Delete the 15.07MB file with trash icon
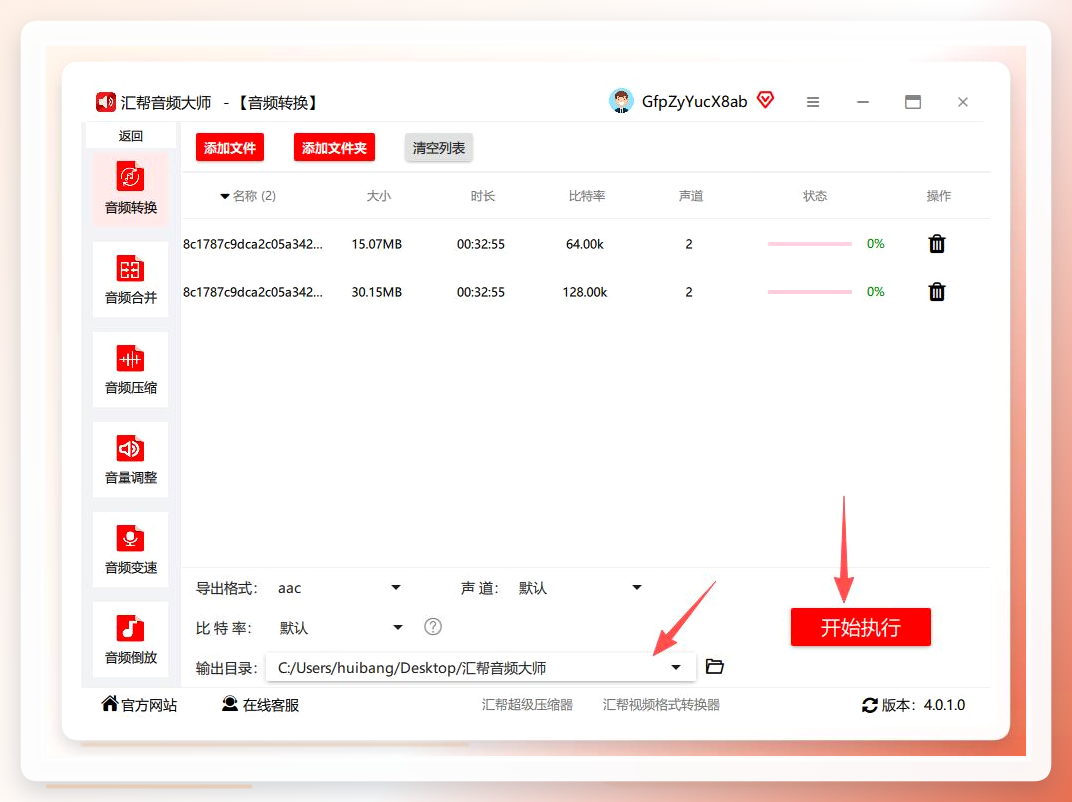This screenshot has width=1072, height=802. tap(937, 243)
